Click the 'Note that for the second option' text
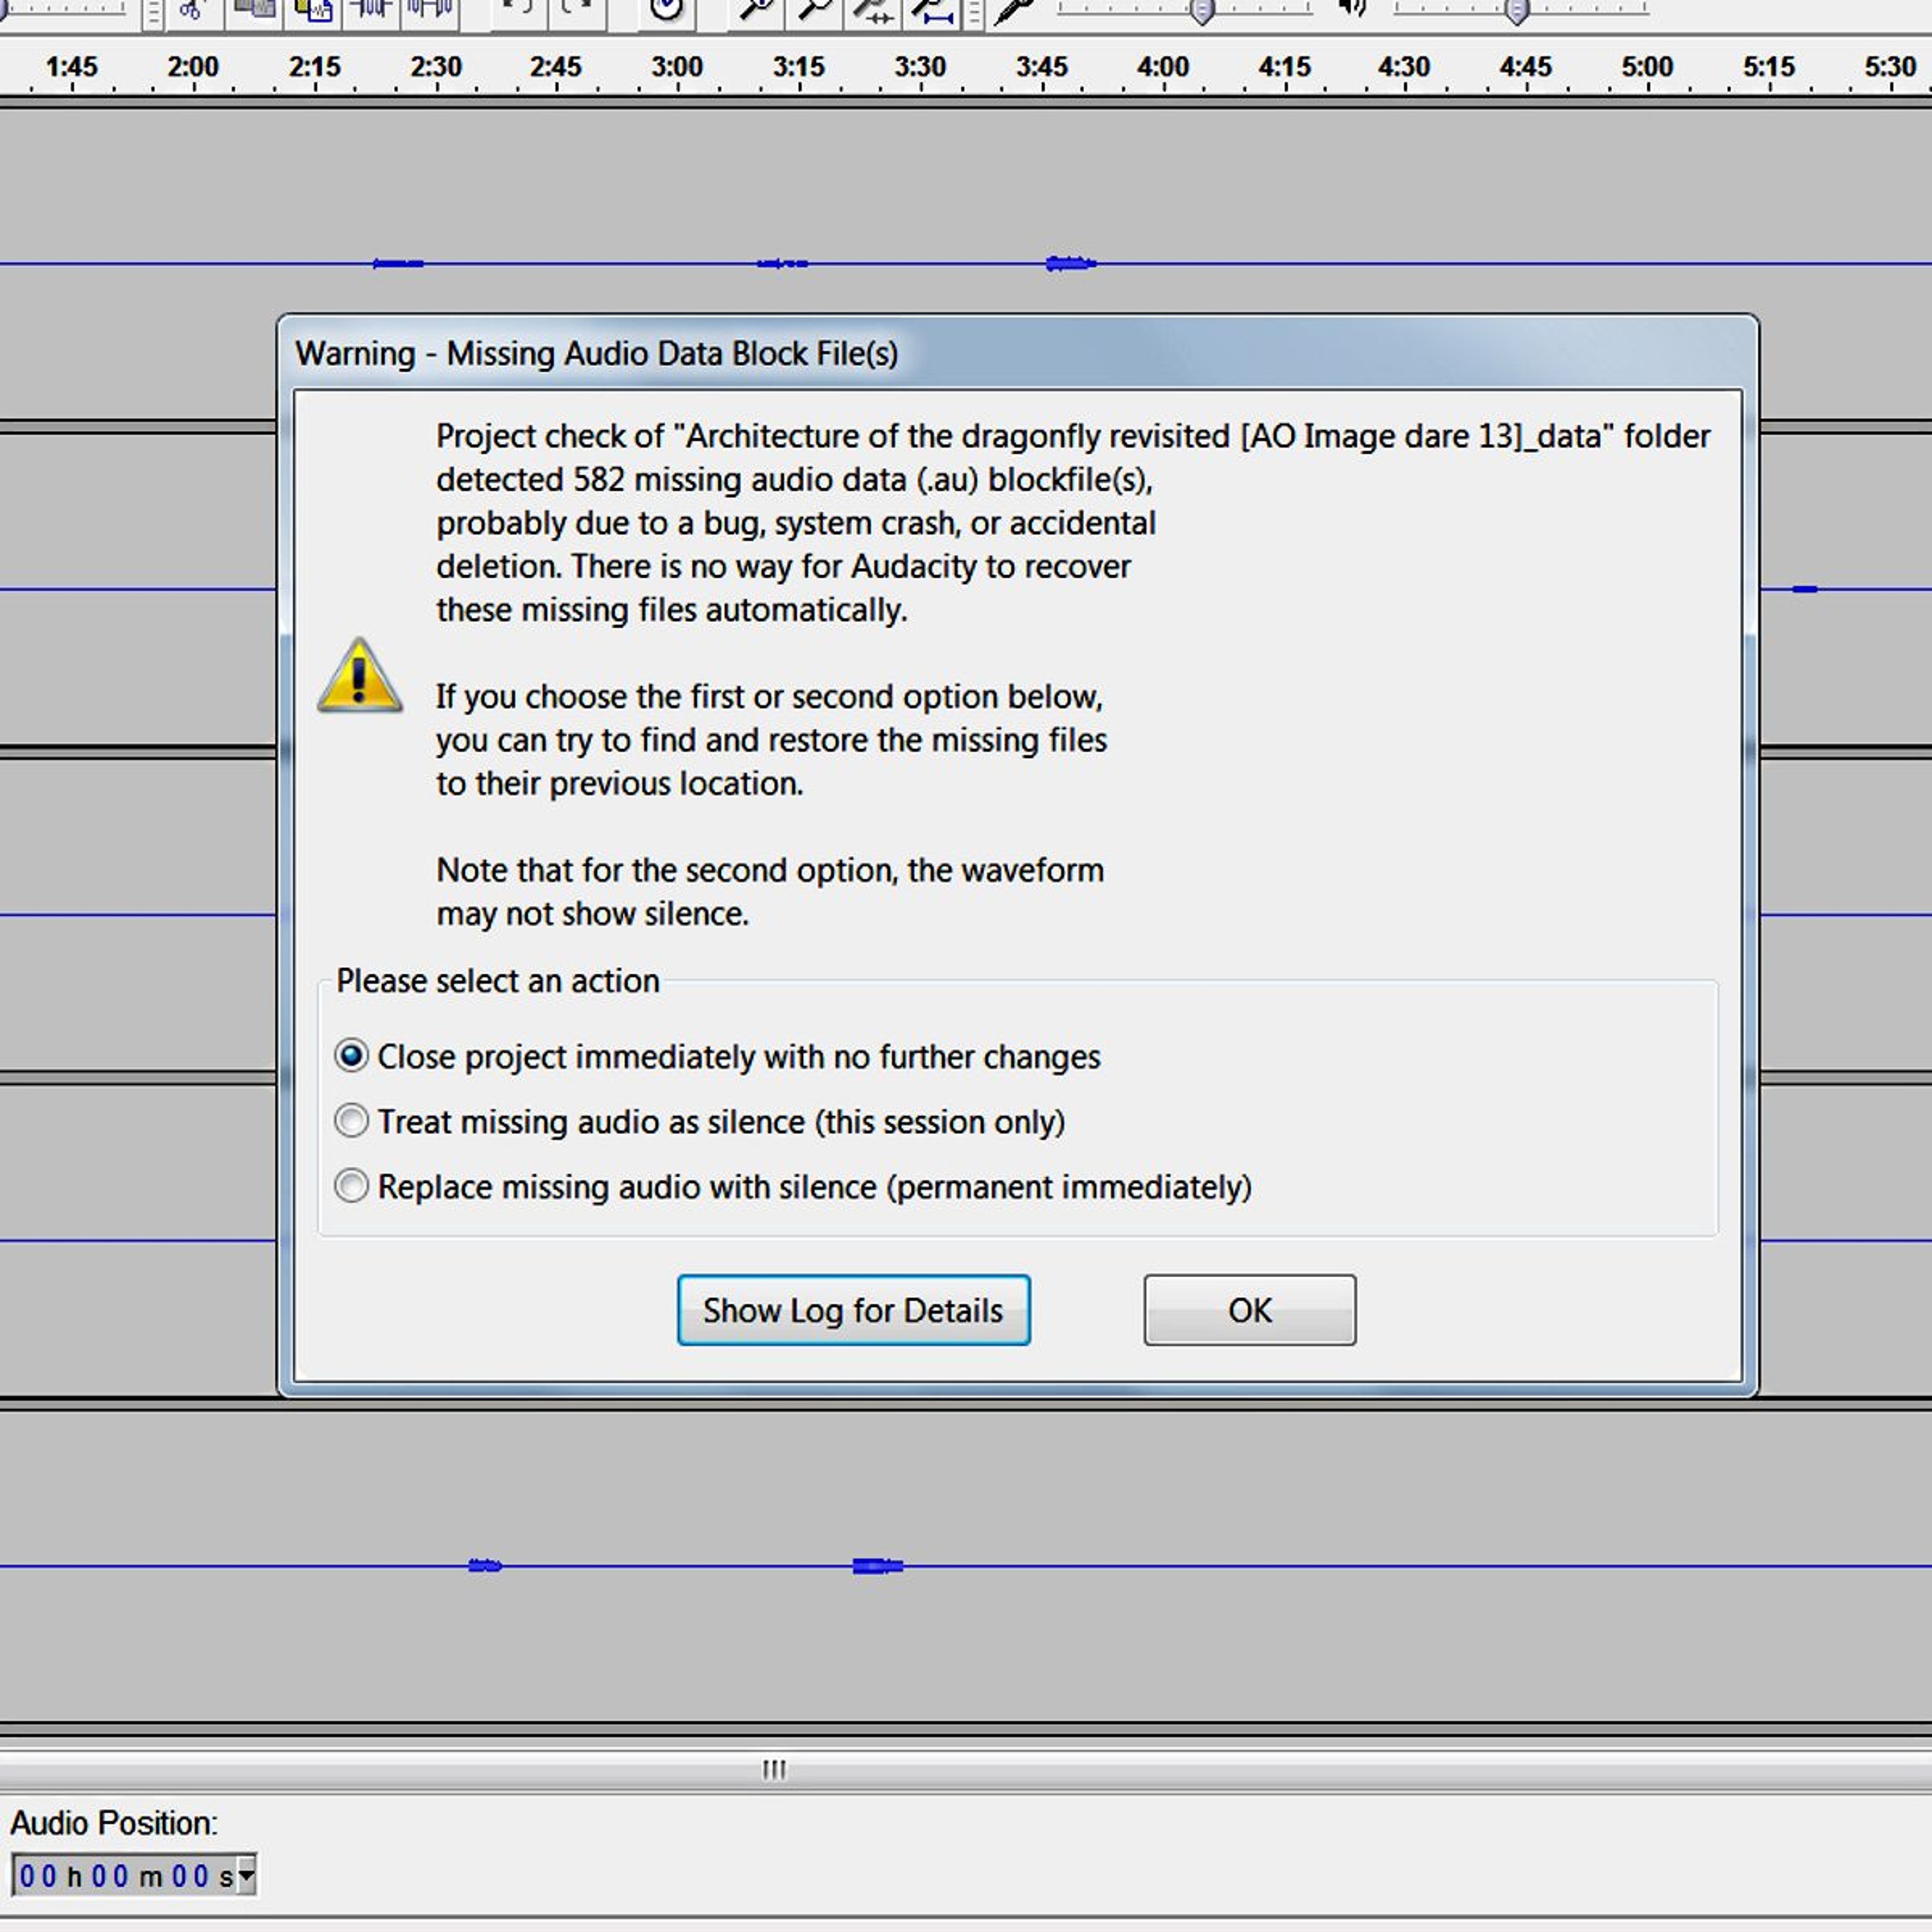 770,870
